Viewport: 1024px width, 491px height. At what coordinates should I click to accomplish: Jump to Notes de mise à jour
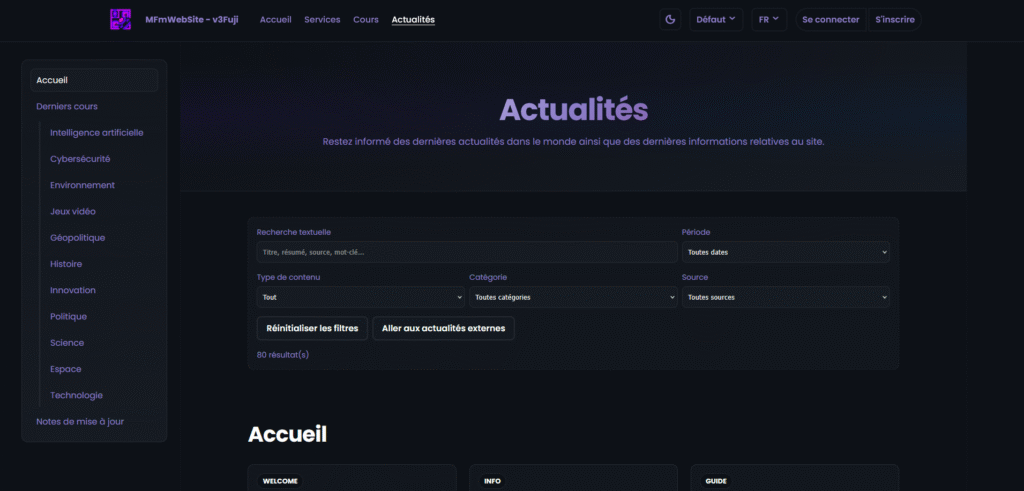pos(80,421)
